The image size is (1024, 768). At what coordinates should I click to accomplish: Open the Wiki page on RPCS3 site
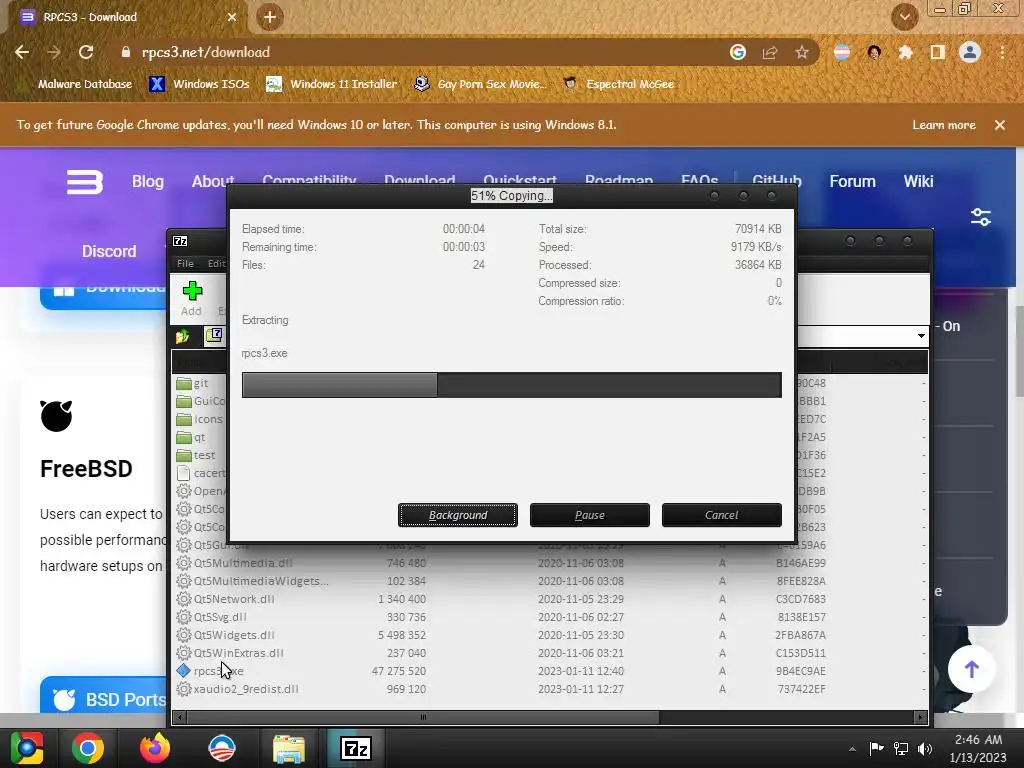coord(918,182)
